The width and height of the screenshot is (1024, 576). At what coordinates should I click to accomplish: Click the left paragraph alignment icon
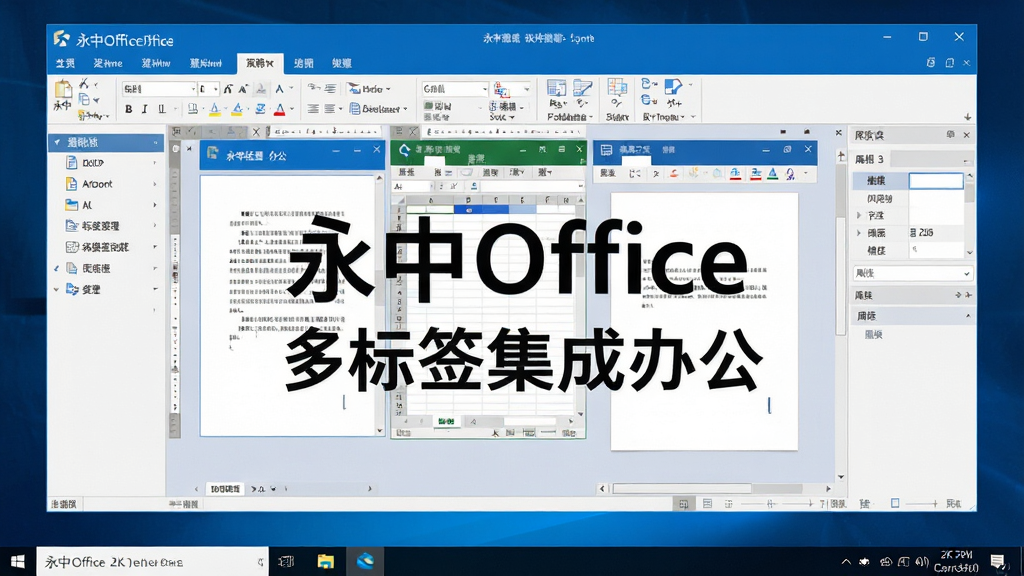click(x=313, y=109)
